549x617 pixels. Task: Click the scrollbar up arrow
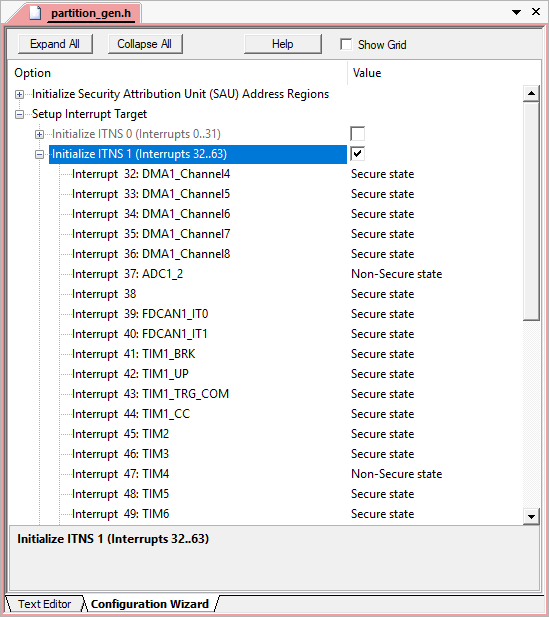click(x=531, y=93)
